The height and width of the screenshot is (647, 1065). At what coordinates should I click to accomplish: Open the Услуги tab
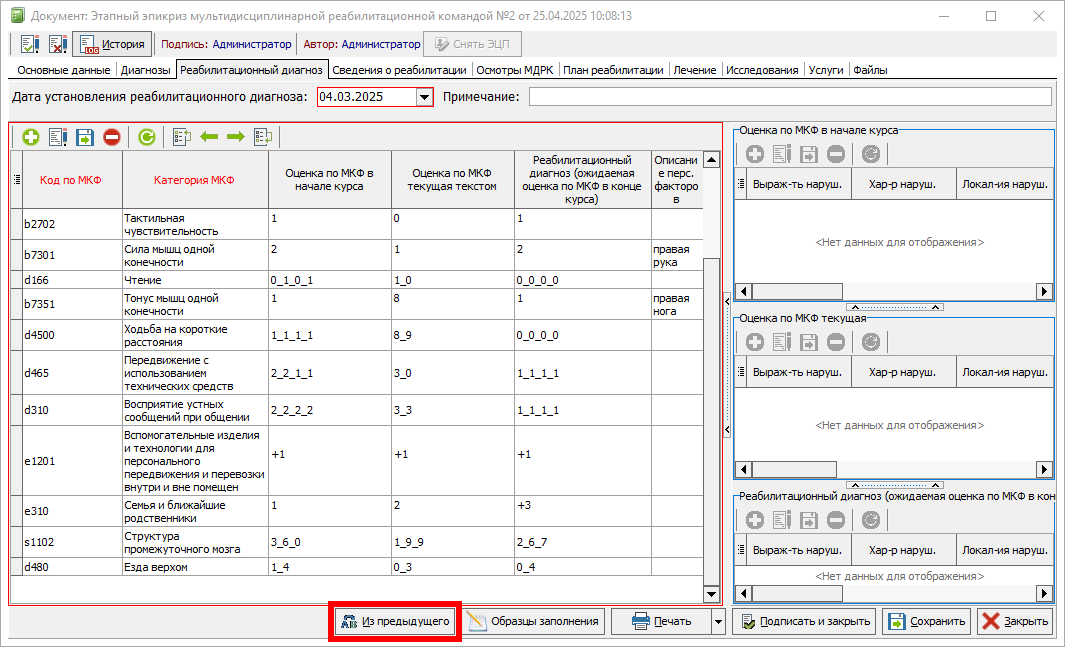(826, 70)
